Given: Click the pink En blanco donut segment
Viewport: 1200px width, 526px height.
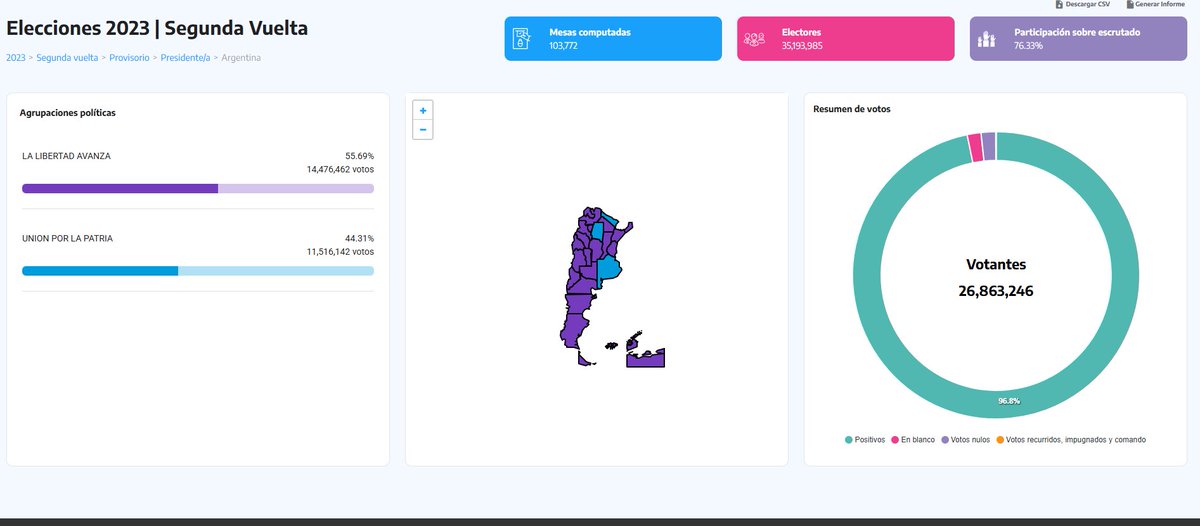Looking at the screenshot, I should click(975, 148).
